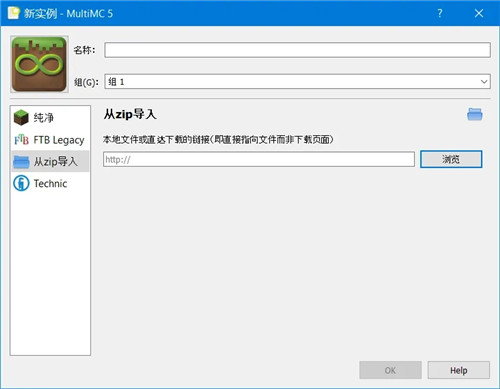This screenshot has width=500, height=389.
Task: Click the FTB logo icon in sidebar
Action: 21,140
